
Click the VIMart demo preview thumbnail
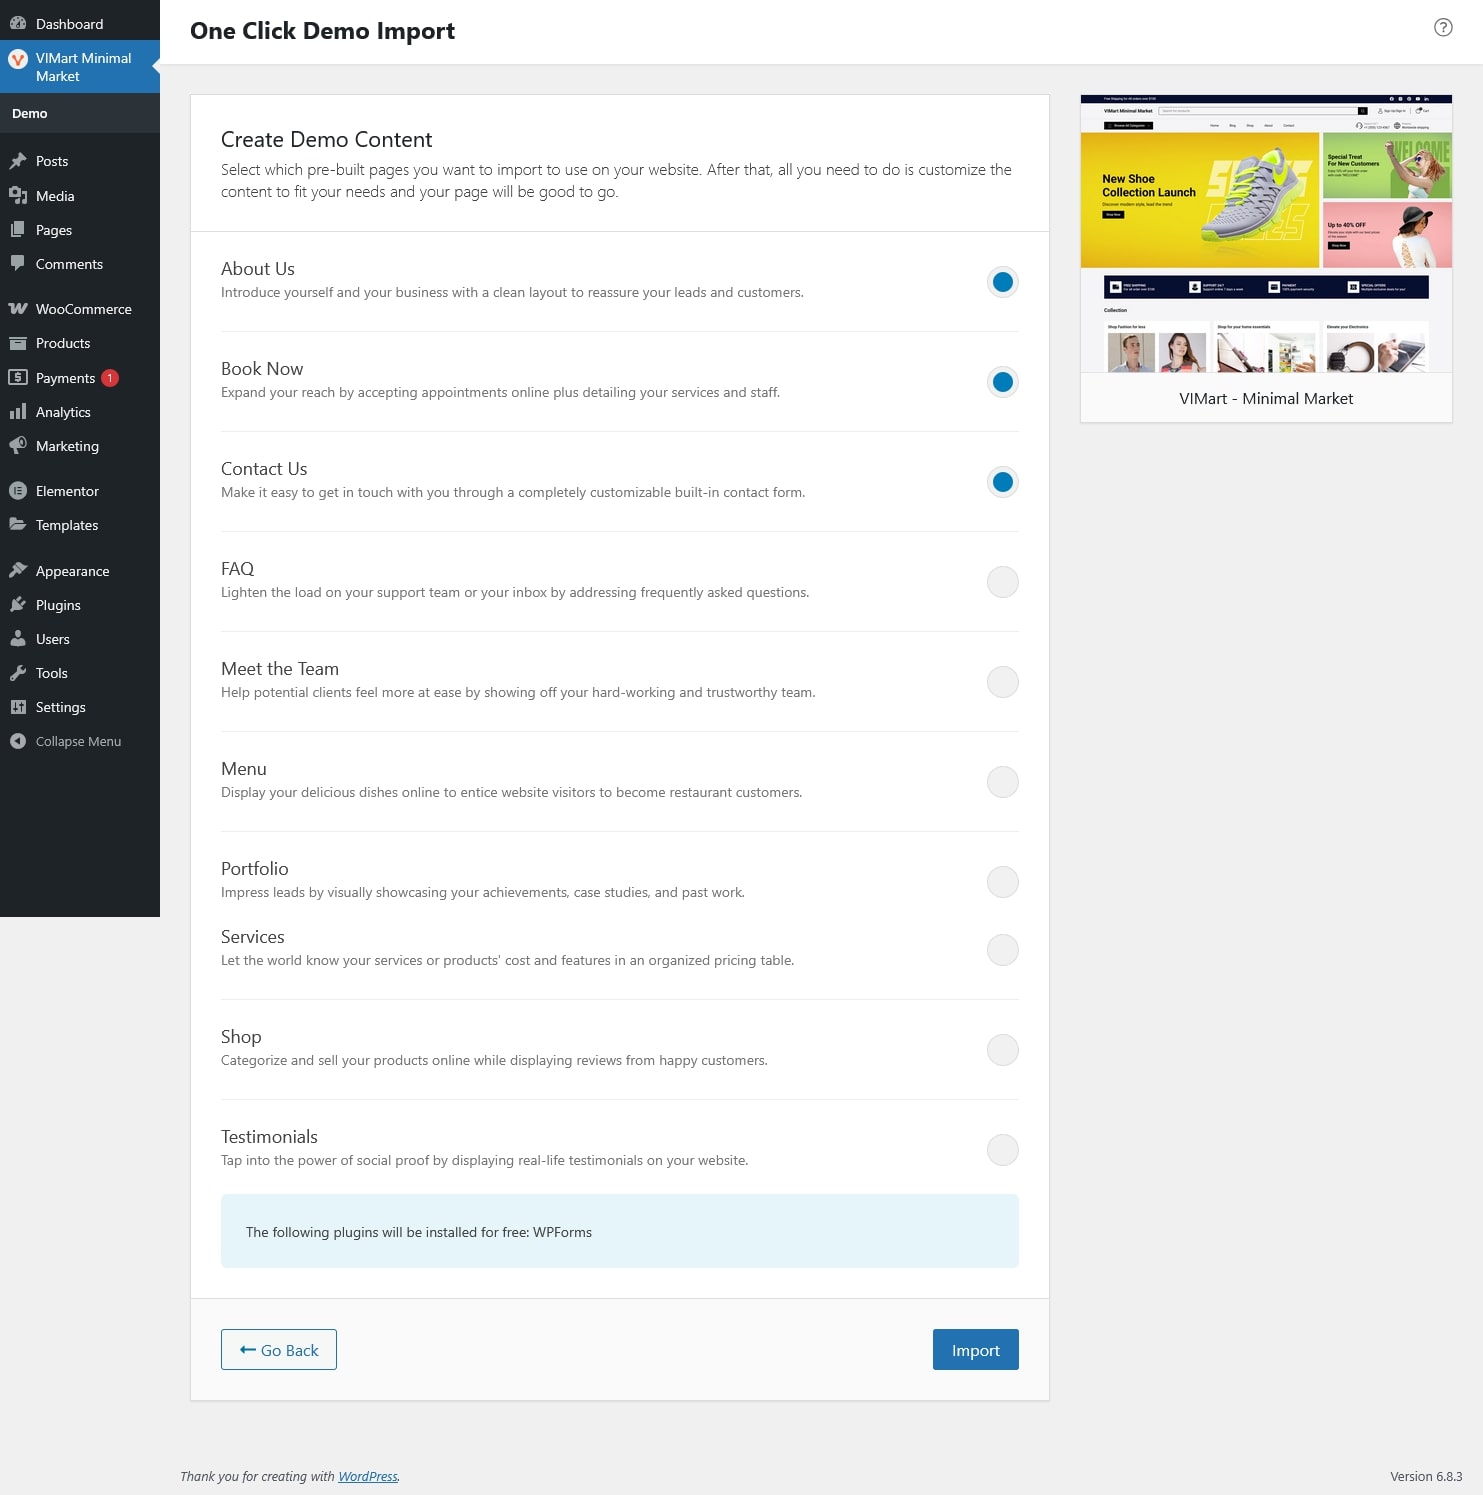(1266, 234)
